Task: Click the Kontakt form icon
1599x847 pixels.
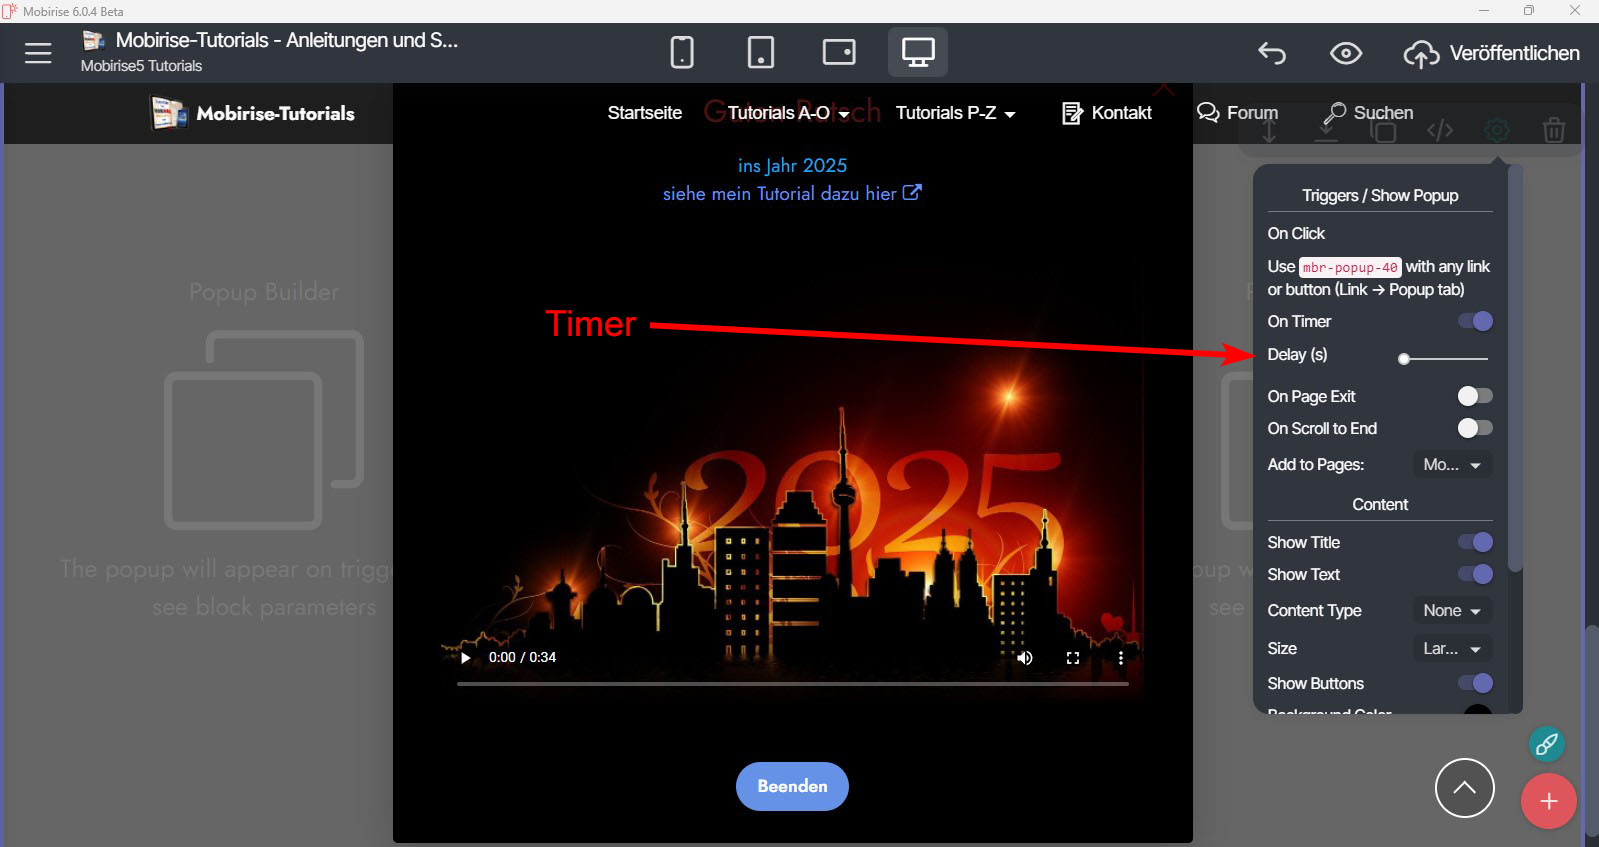Action: tap(1072, 113)
